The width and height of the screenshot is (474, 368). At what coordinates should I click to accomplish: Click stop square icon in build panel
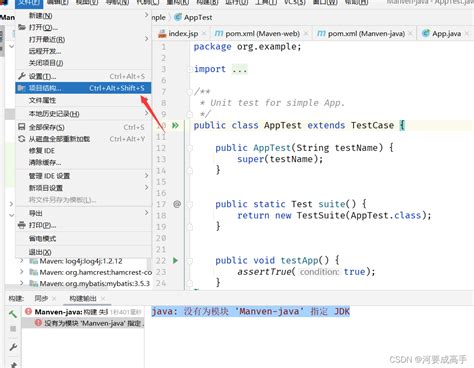(x=13, y=329)
